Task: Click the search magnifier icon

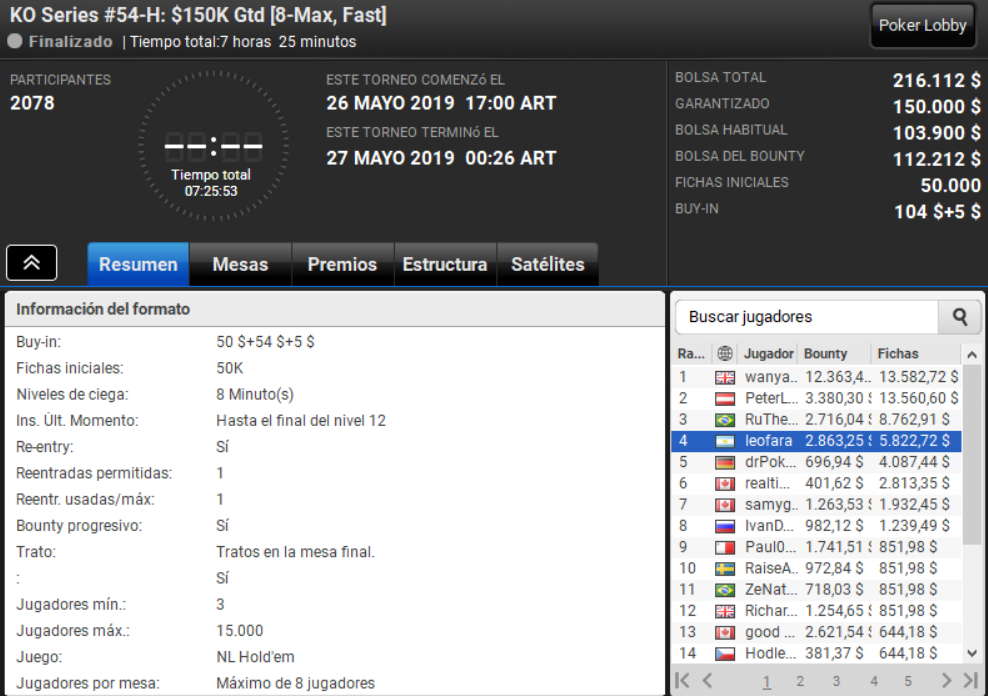Action: tap(959, 317)
